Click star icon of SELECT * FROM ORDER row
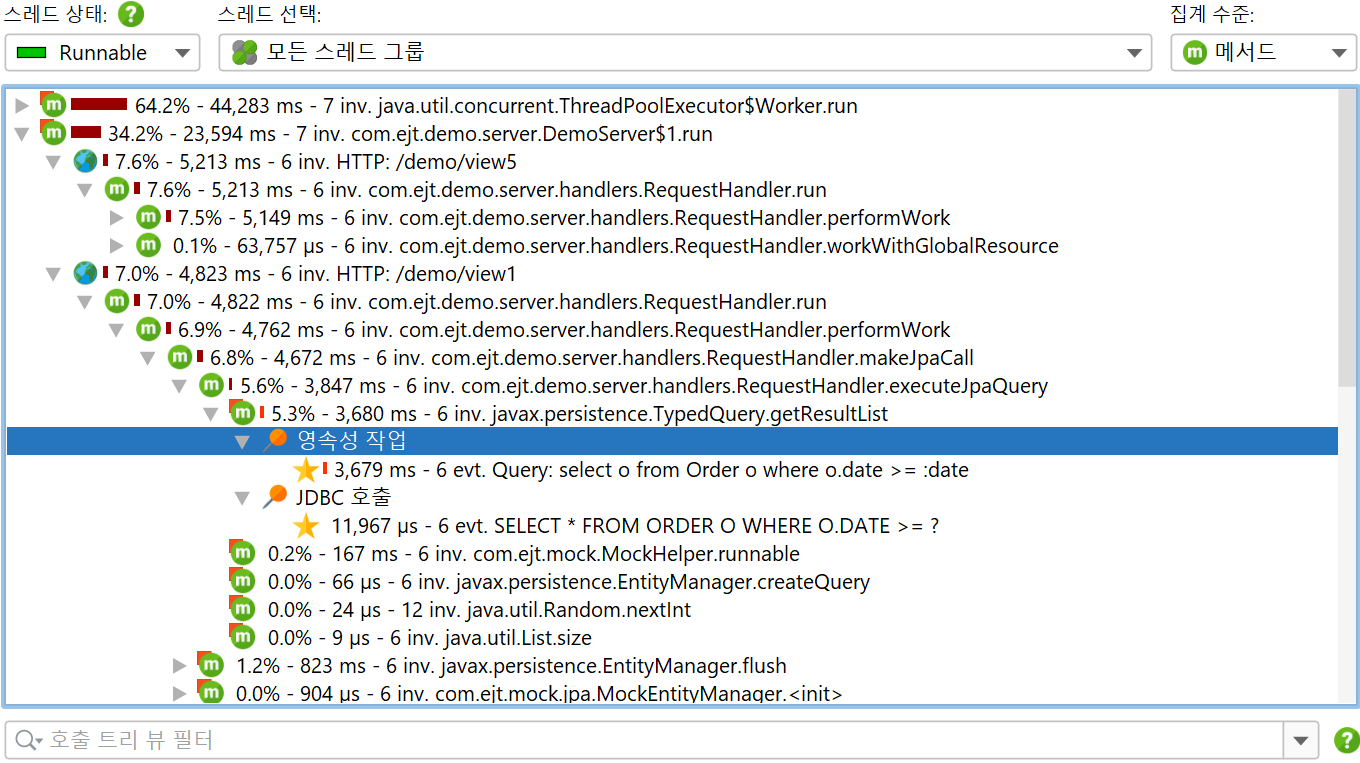Viewport: 1360px width, 763px height. (x=306, y=526)
